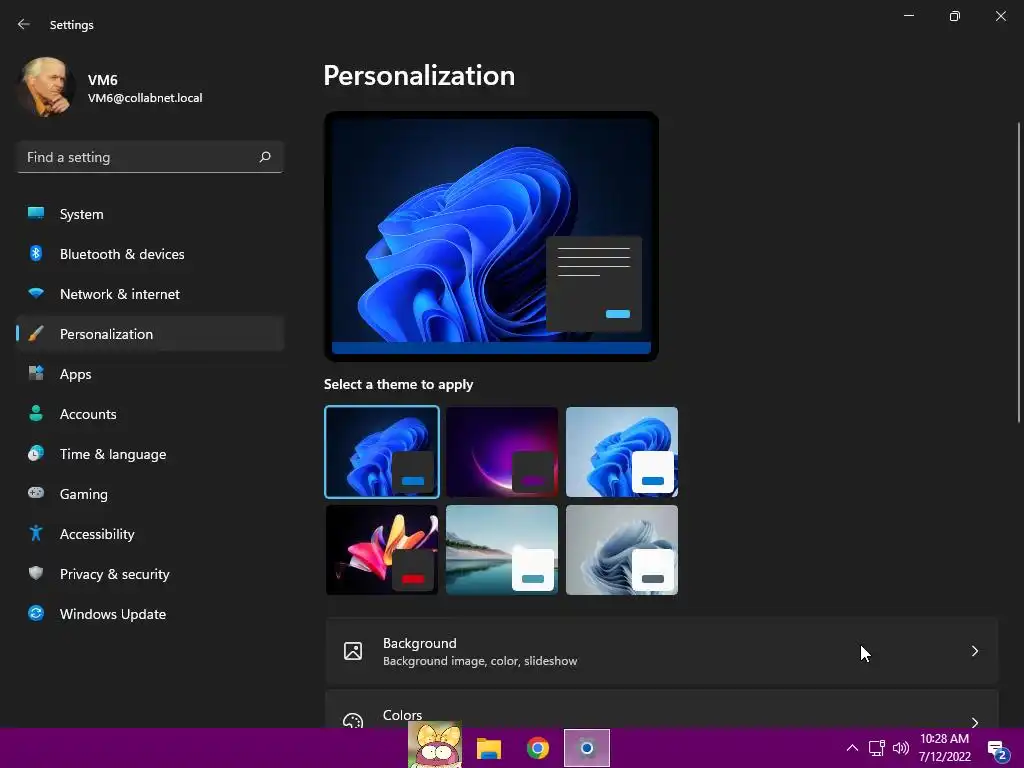
Task: Click the VM6@collabnet.local account text
Action: click(x=145, y=98)
